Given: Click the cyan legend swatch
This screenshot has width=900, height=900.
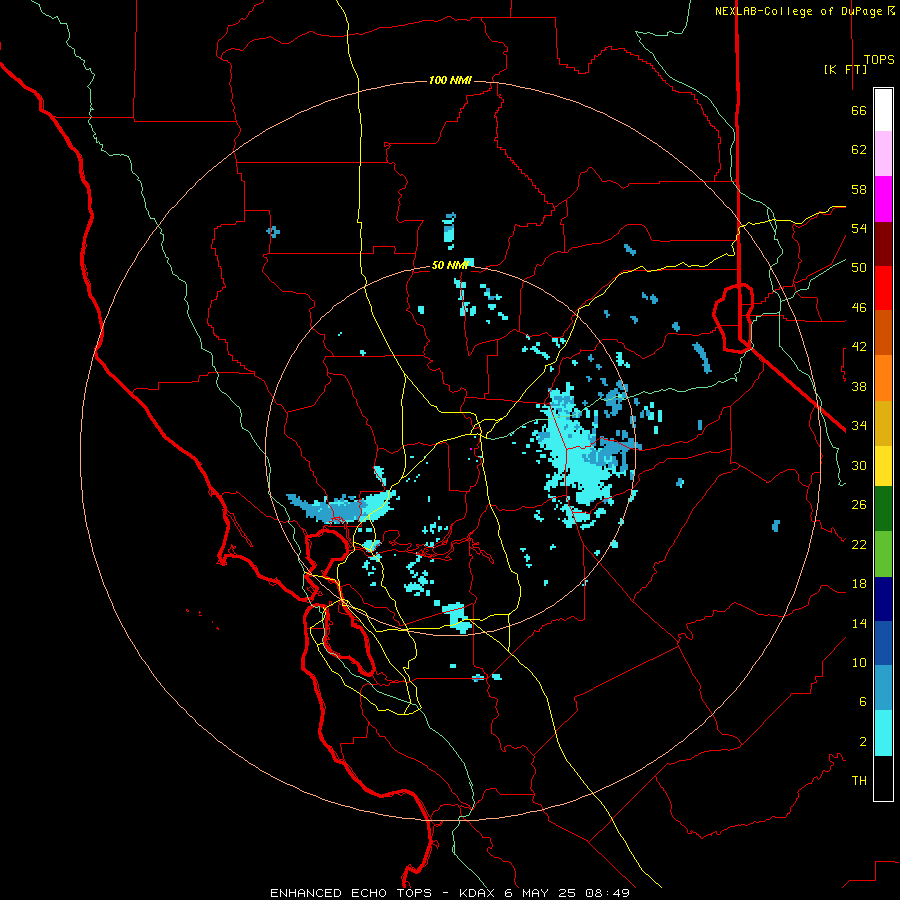Looking at the screenshot, I should pyautogui.click(x=883, y=733).
